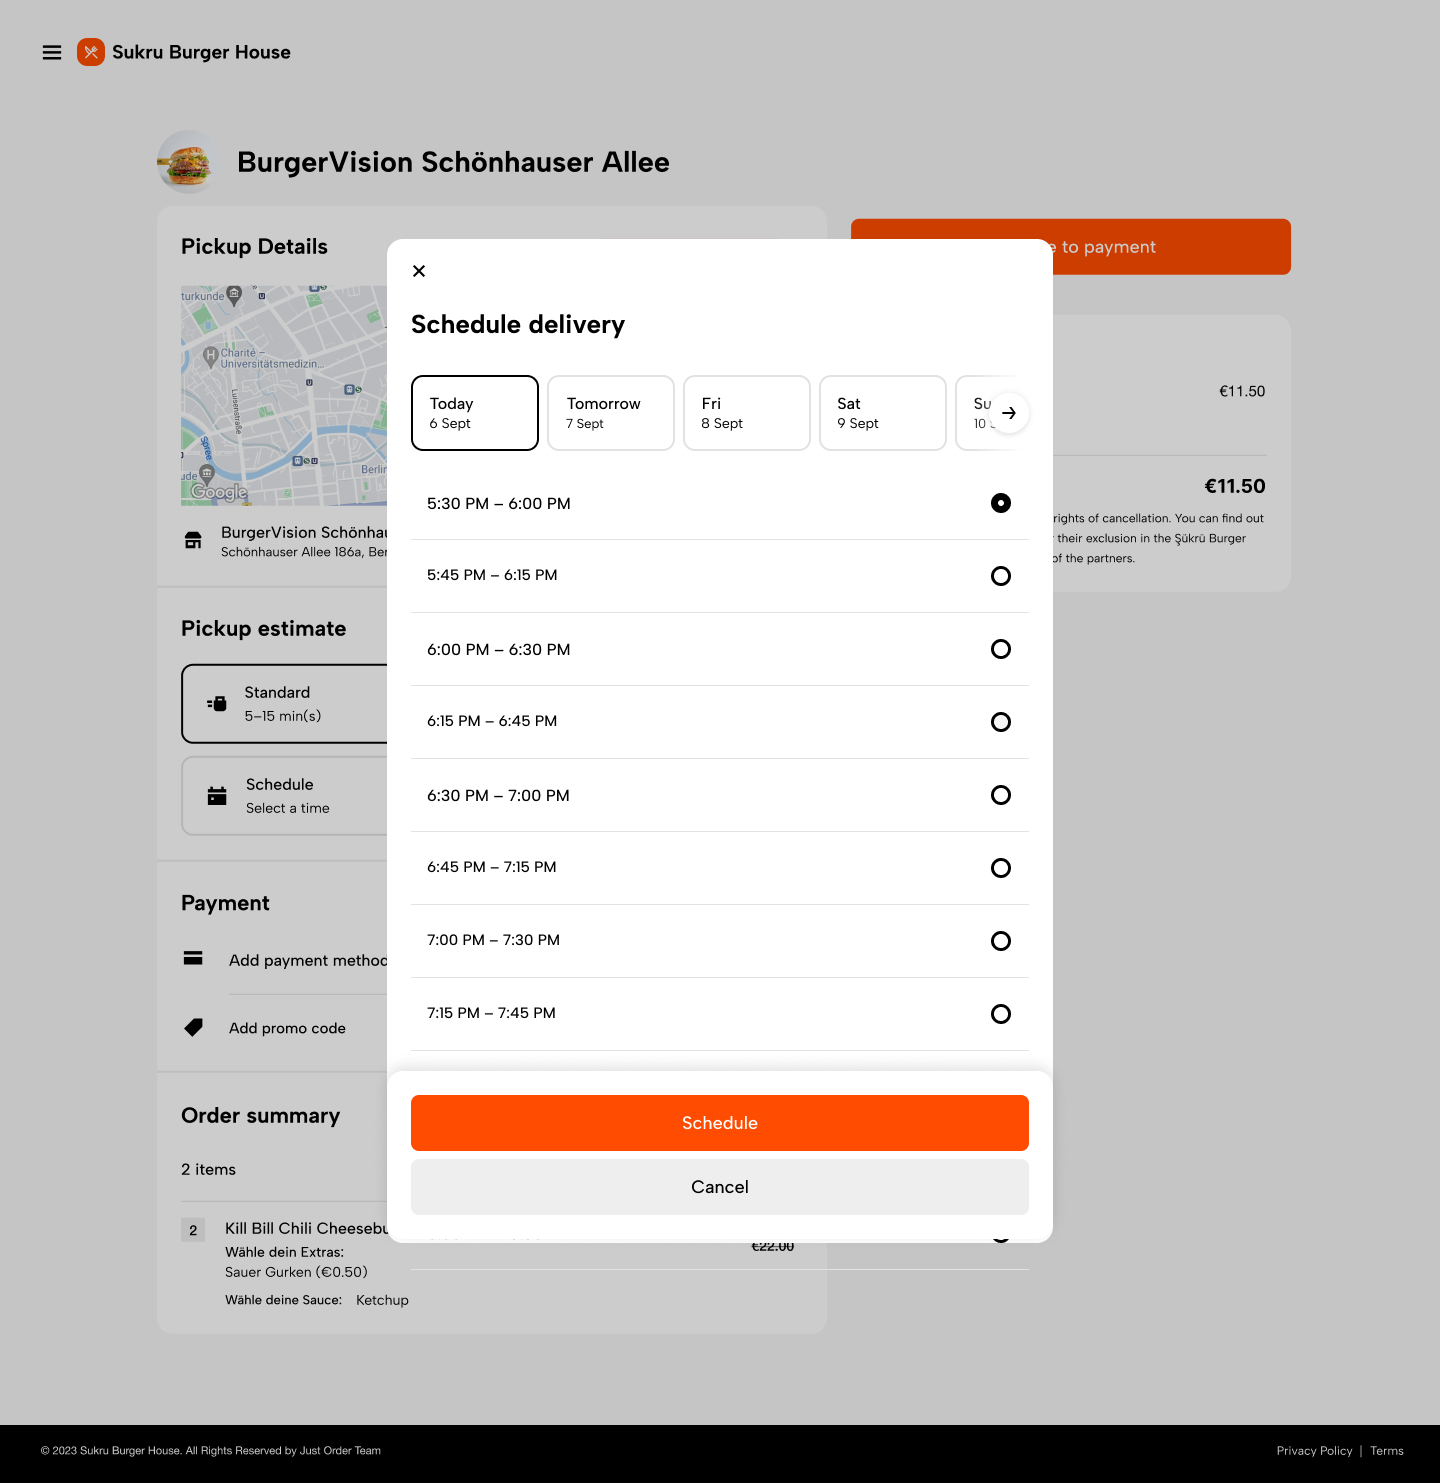Click the Sukru Burger House logo icon
This screenshot has height=1483, width=1440.
click(91, 52)
